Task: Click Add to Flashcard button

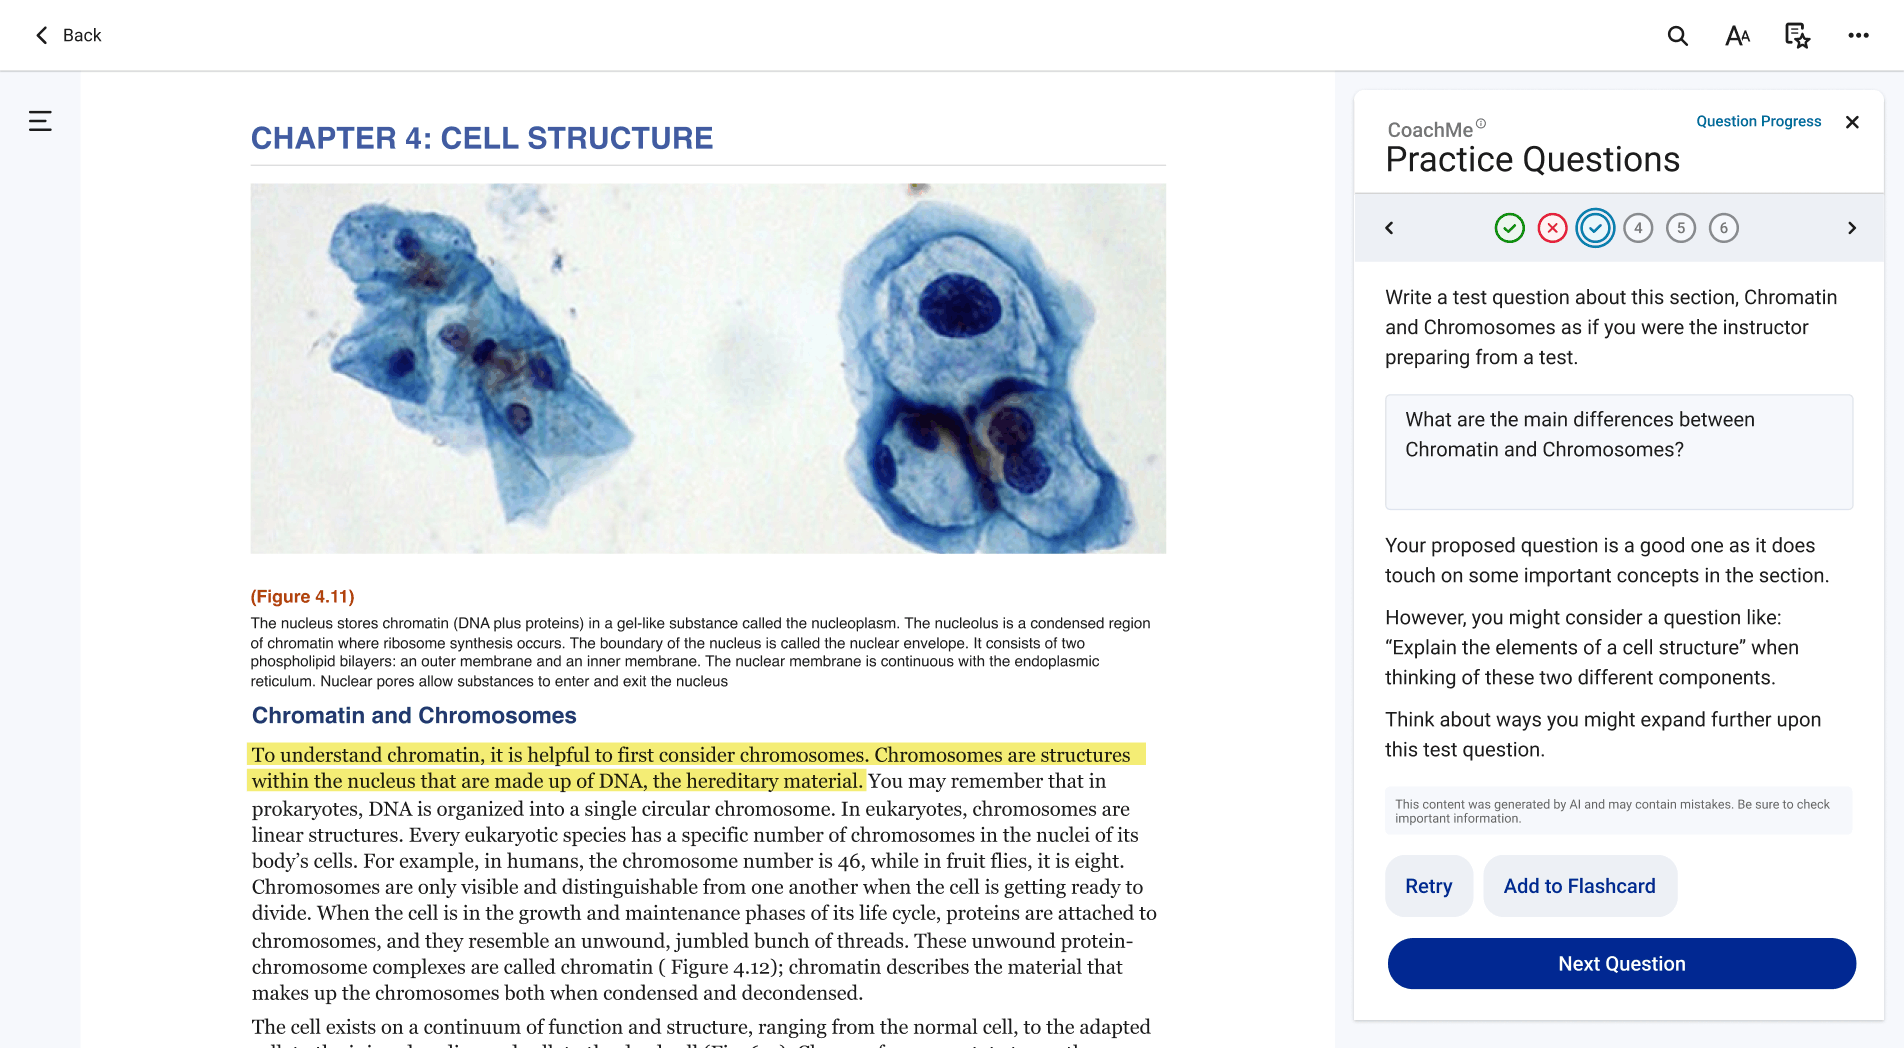Action: click(1579, 886)
